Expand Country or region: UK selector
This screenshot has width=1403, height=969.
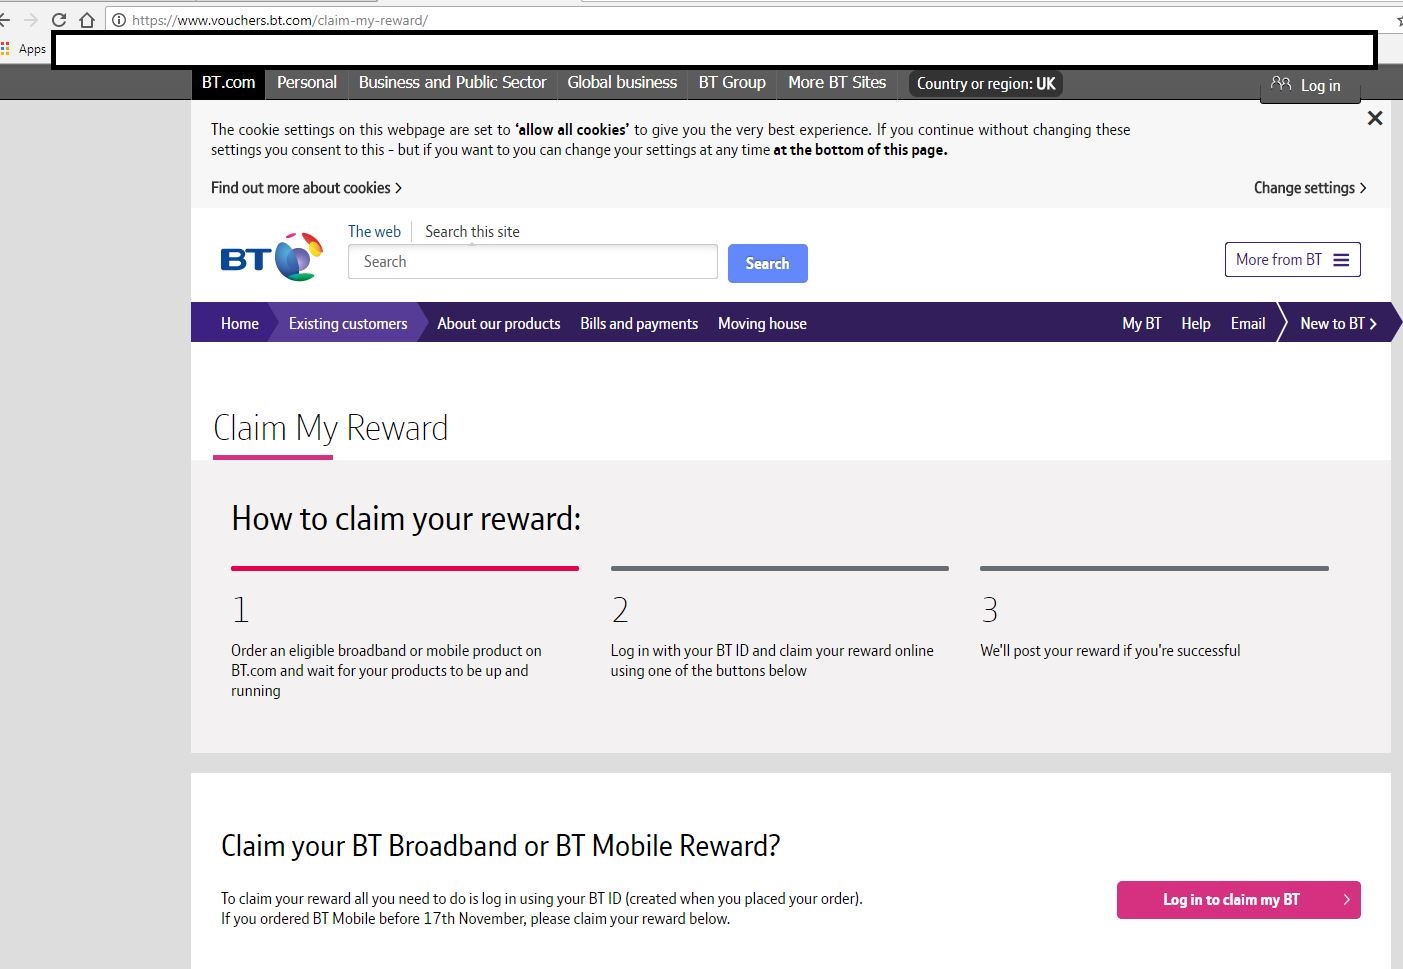point(984,84)
